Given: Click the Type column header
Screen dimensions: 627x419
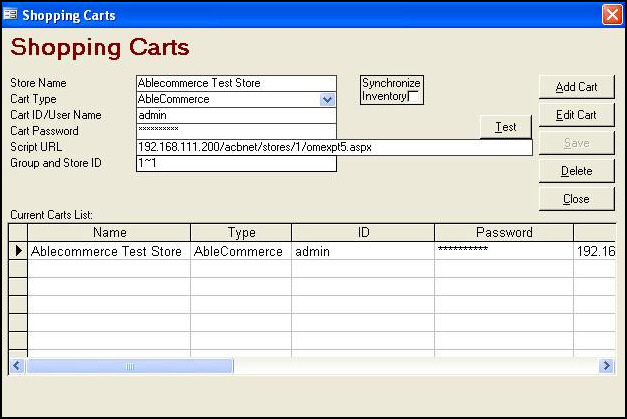Looking at the screenshot, I should click(x=241, y=232).
